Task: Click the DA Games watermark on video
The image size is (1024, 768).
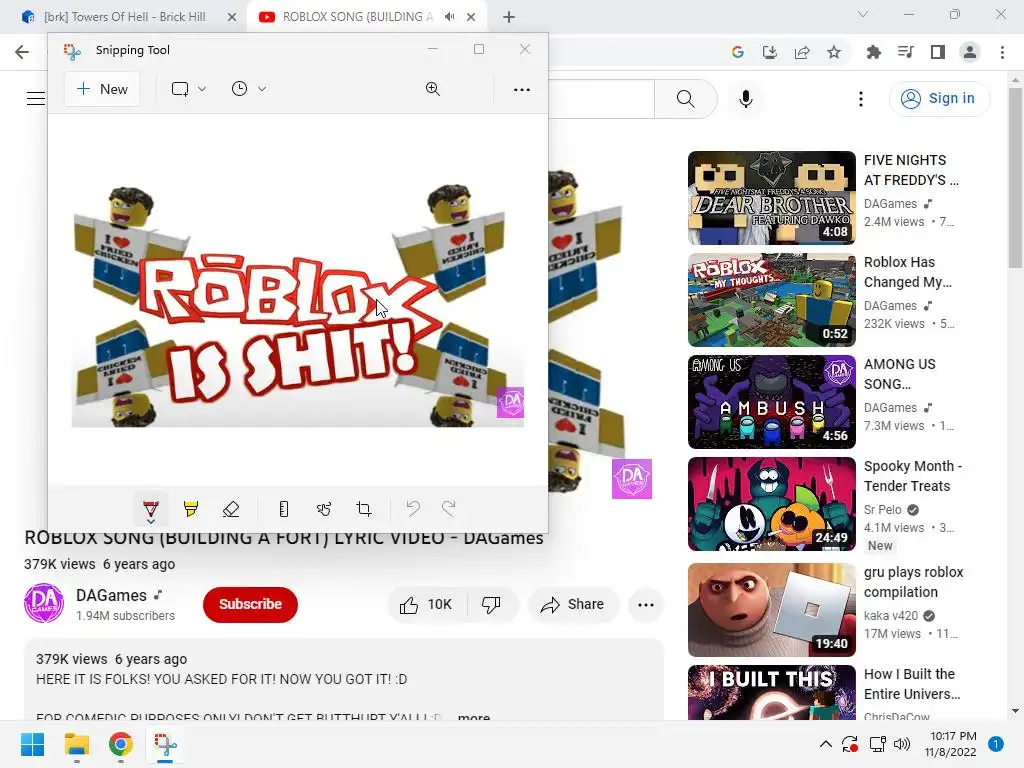Action: pyautogui.click(x=632, y=479)
